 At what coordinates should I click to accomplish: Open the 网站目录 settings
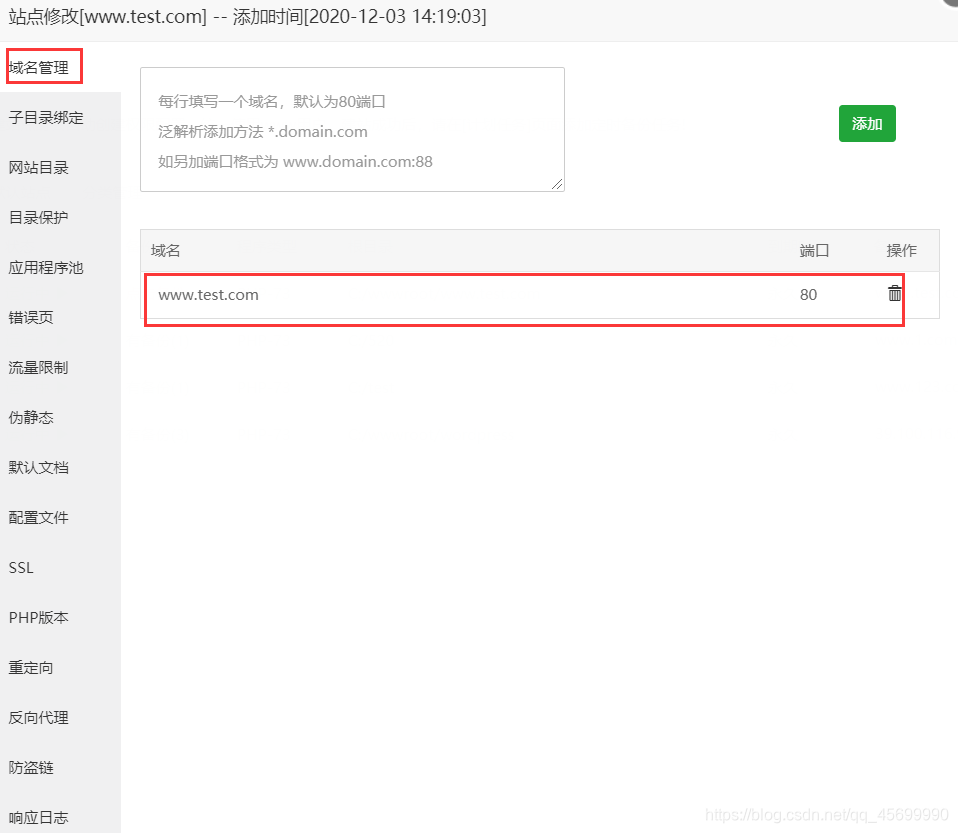coord(38,167)
